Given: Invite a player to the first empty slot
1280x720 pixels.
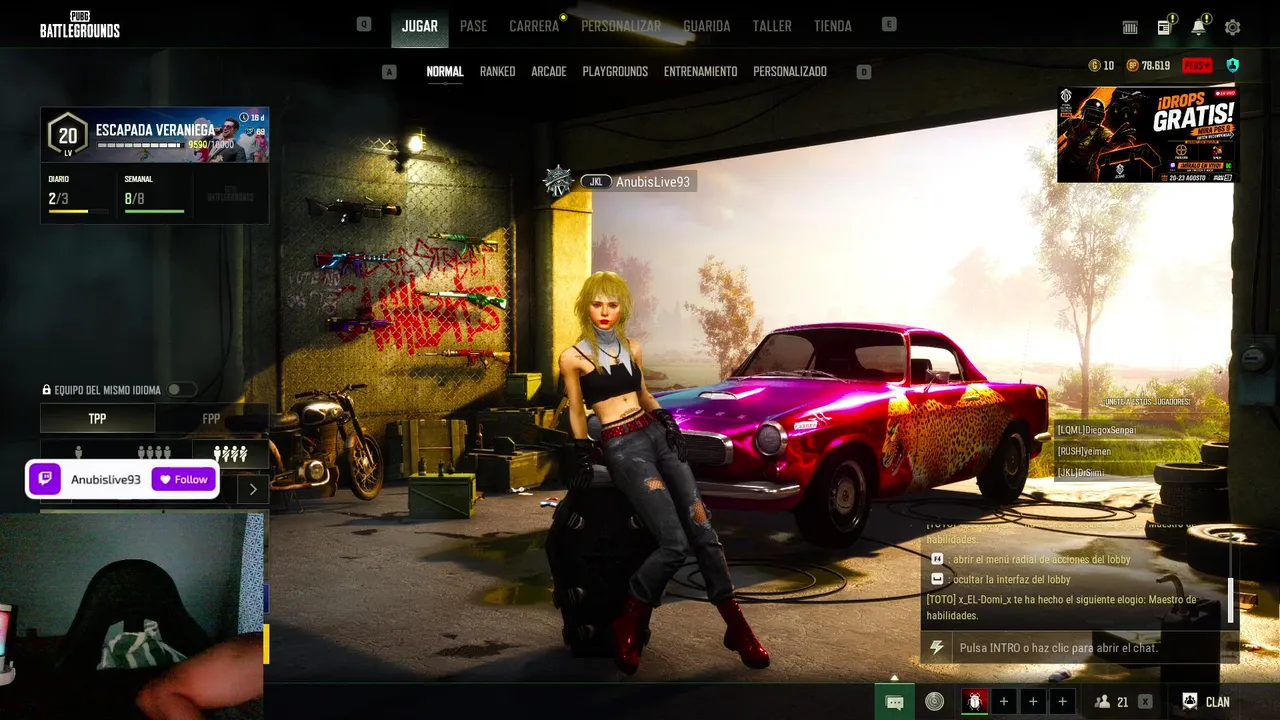Looking at the screenshot, I should pos(1004,701).
